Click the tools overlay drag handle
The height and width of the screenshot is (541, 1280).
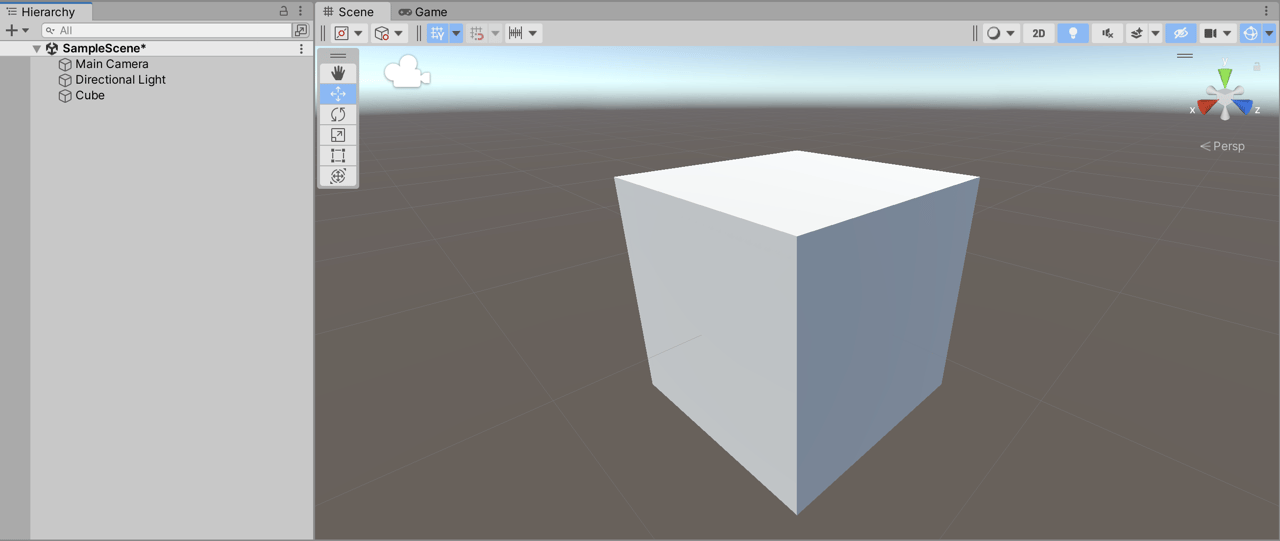[338, 56]
